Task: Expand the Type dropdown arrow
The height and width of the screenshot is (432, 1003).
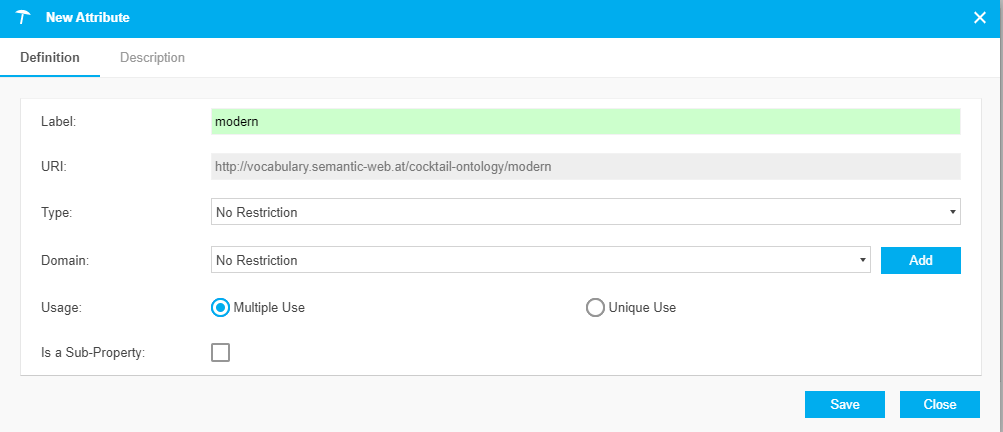Action: tap(952, 212)
